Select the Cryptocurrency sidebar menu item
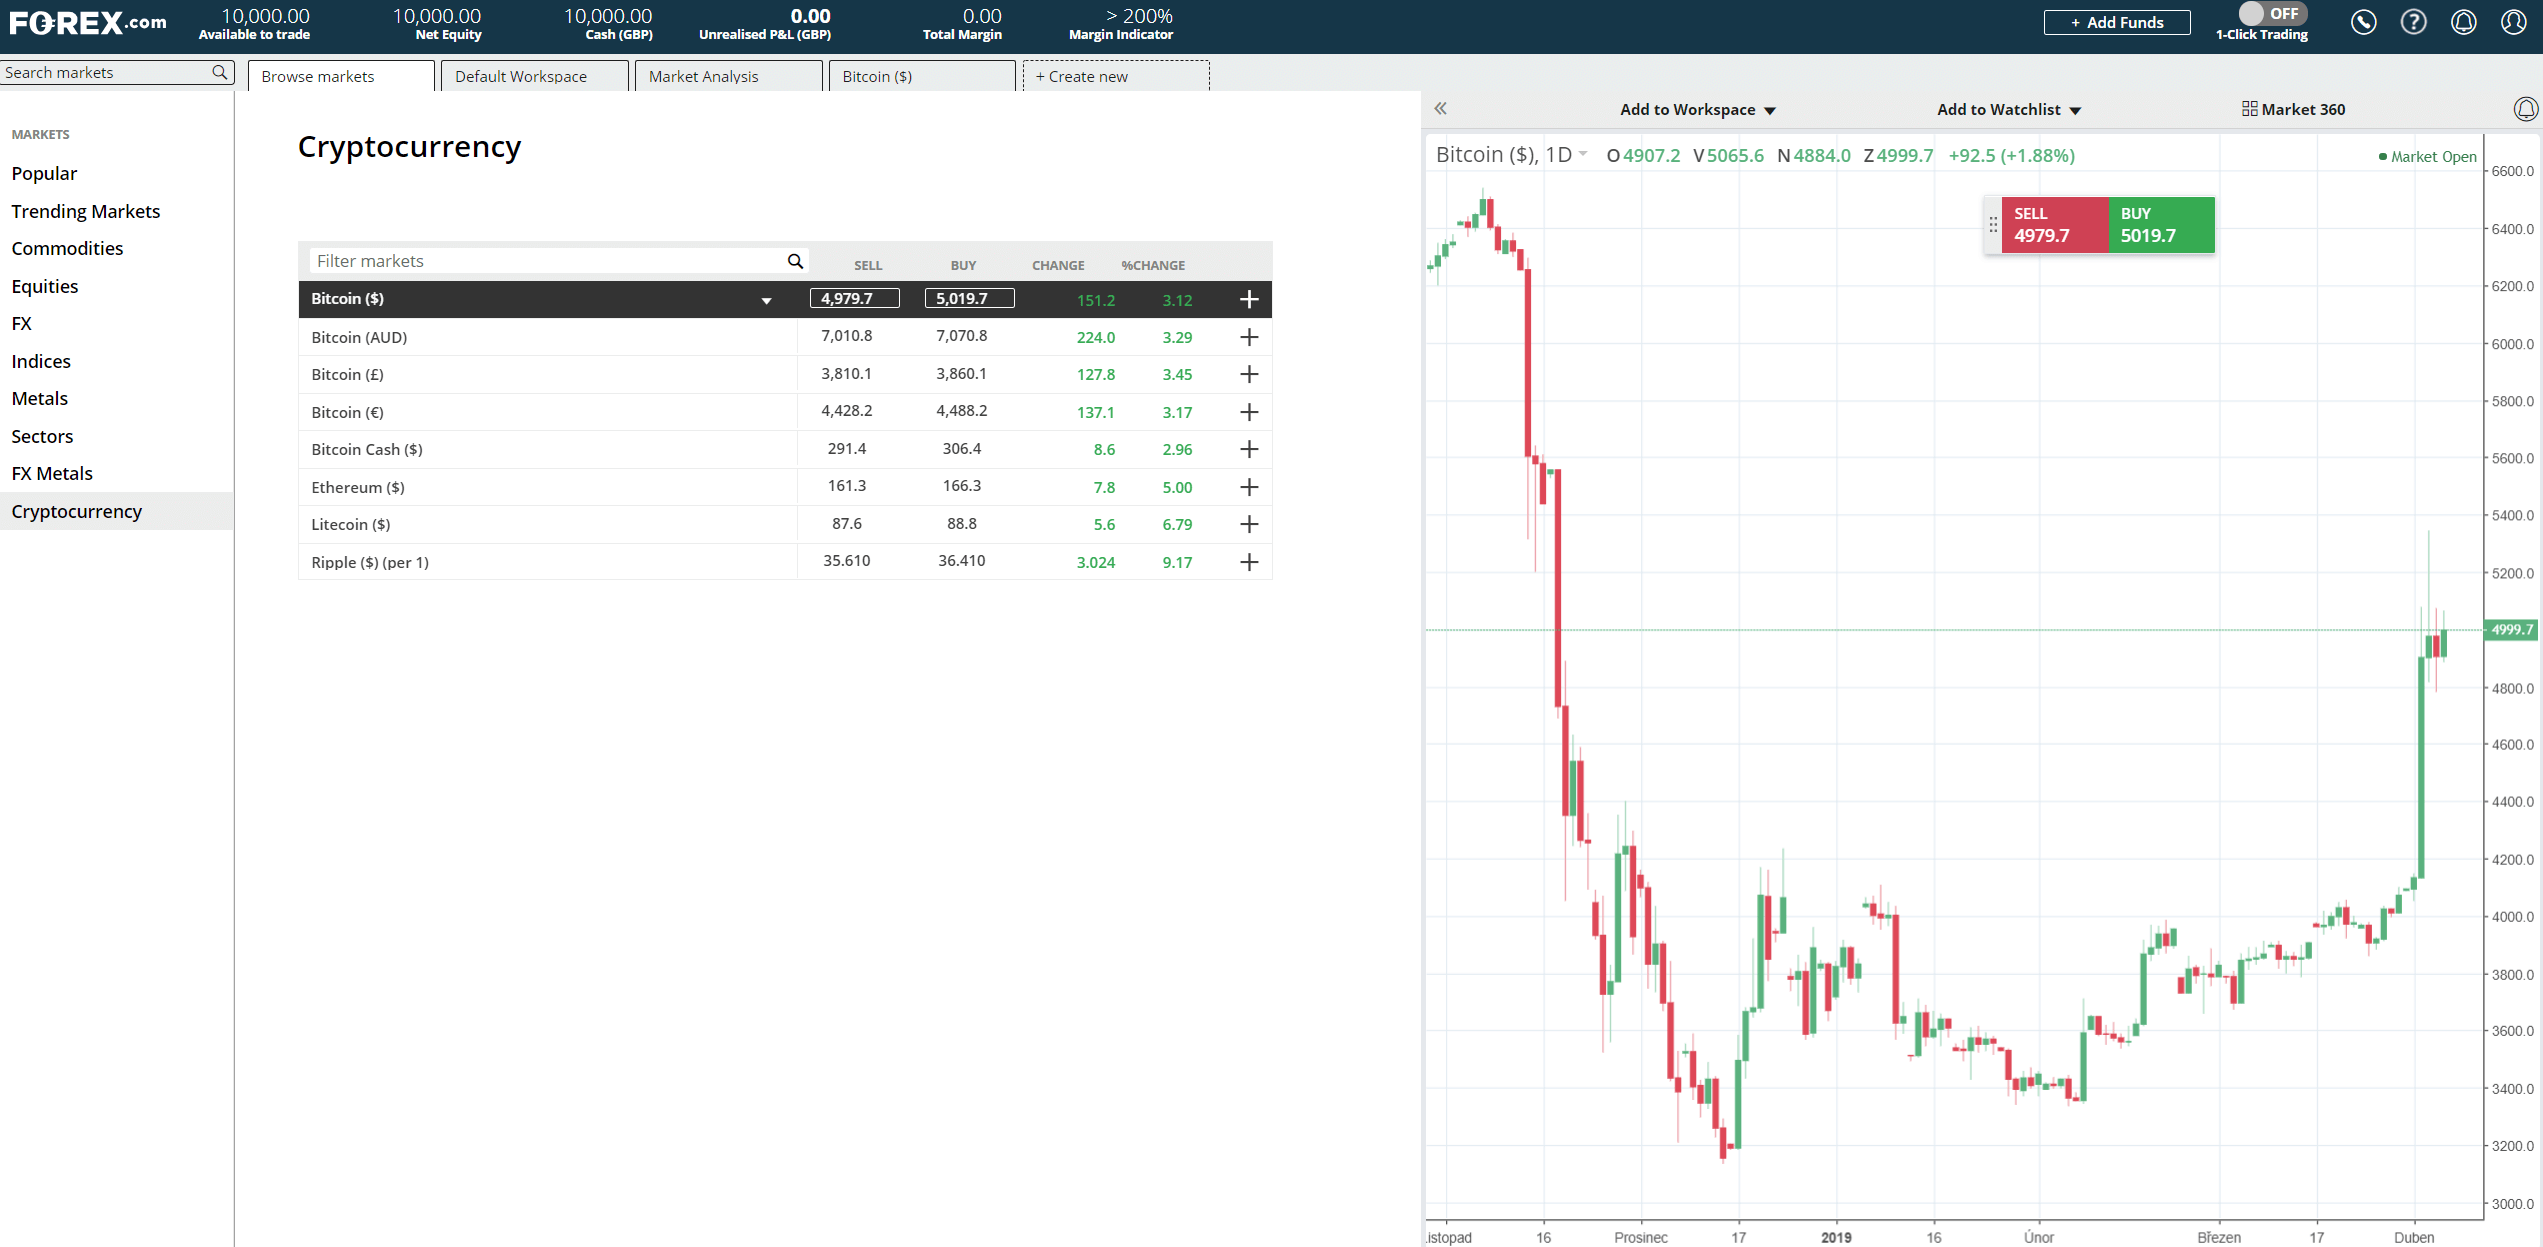Image resolution: width=2543 pixels, height=1247 pixels. 76,511
